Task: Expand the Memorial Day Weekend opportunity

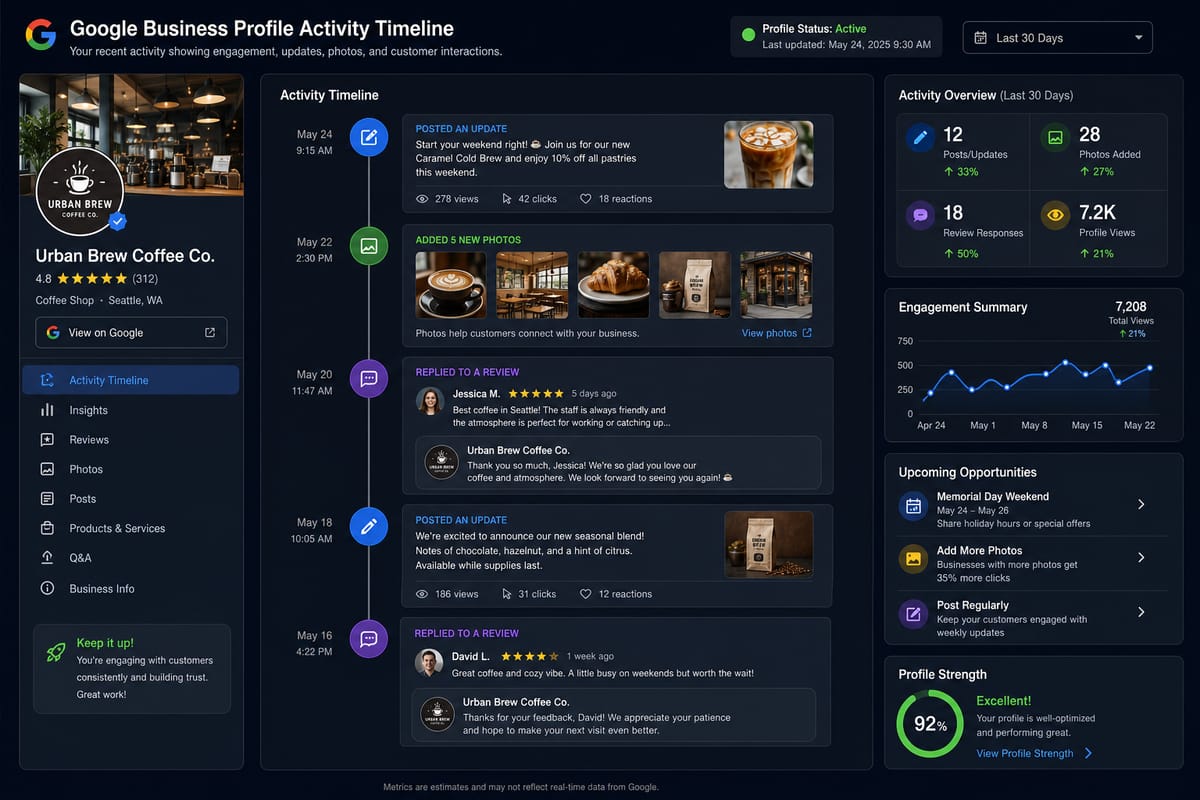Action: pos(1141,505)
